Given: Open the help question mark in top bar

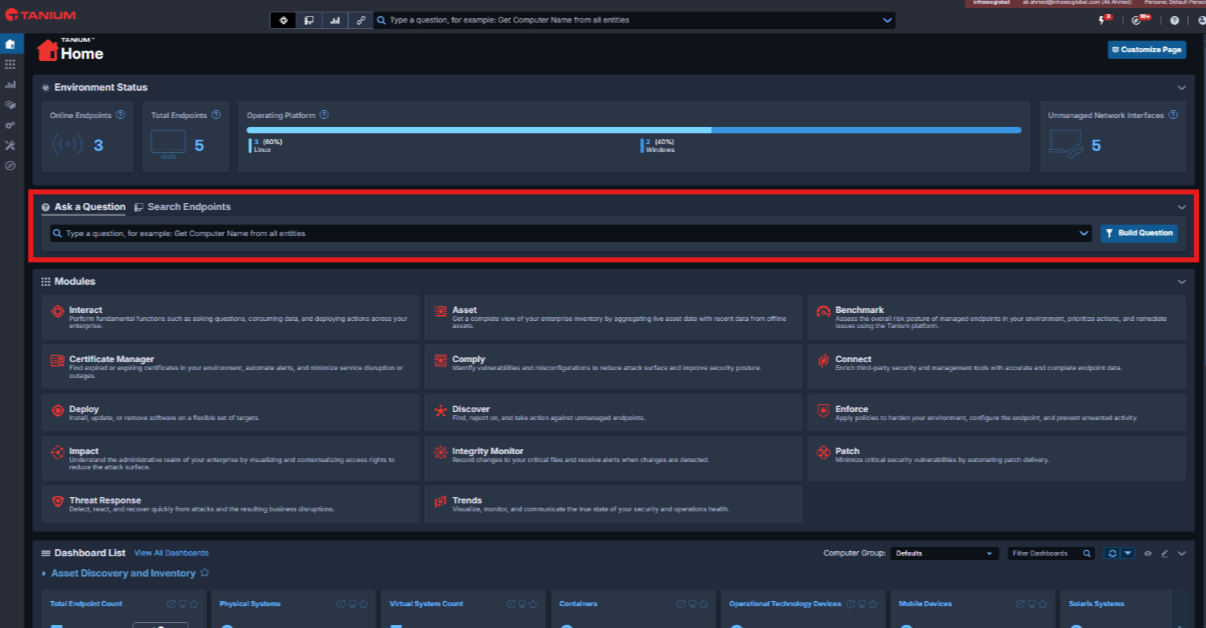Looking at the screenshot, I should point(1174,20).
